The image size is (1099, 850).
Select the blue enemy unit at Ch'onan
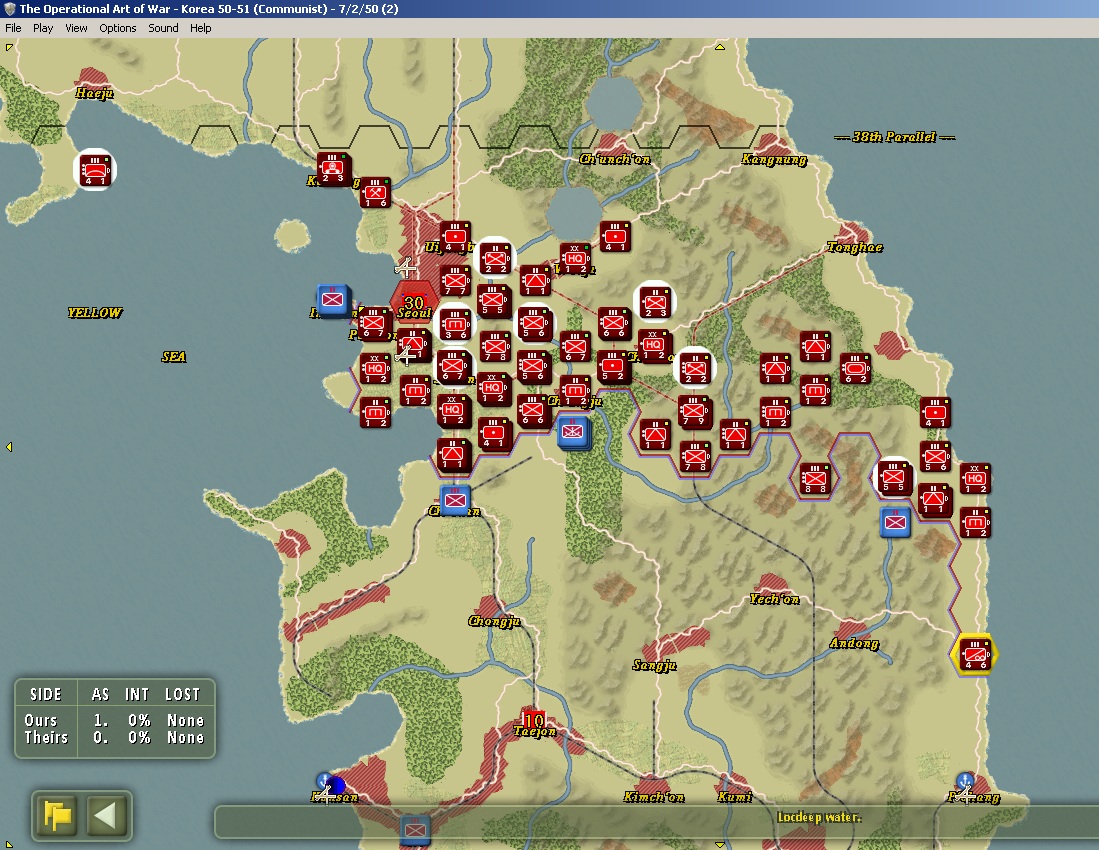point(455,500)
